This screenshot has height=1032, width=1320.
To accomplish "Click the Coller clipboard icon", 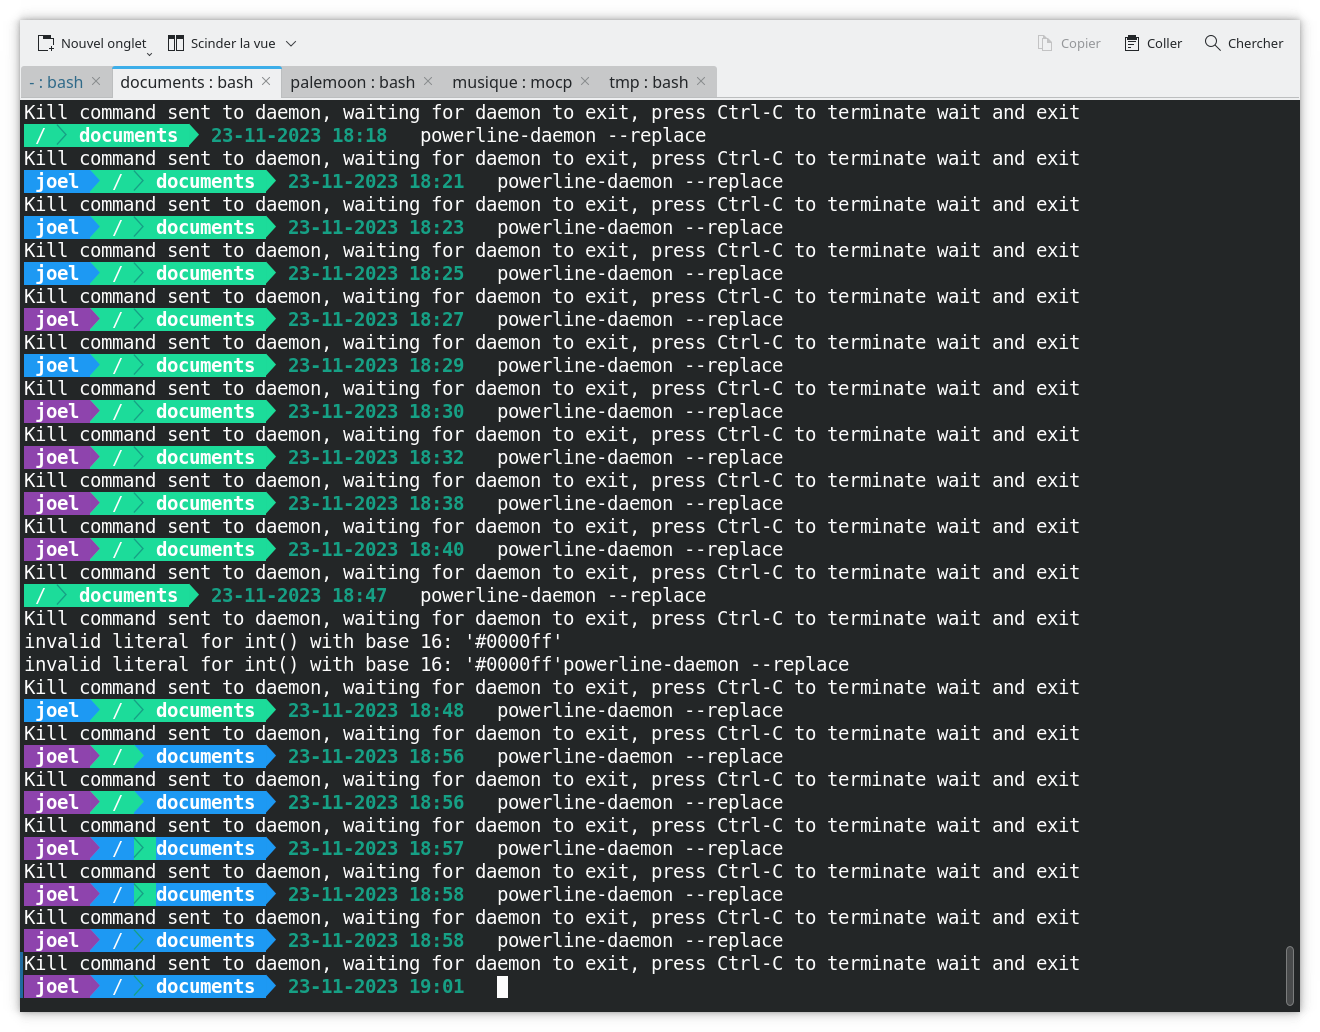I will [x=1132, y=43].
